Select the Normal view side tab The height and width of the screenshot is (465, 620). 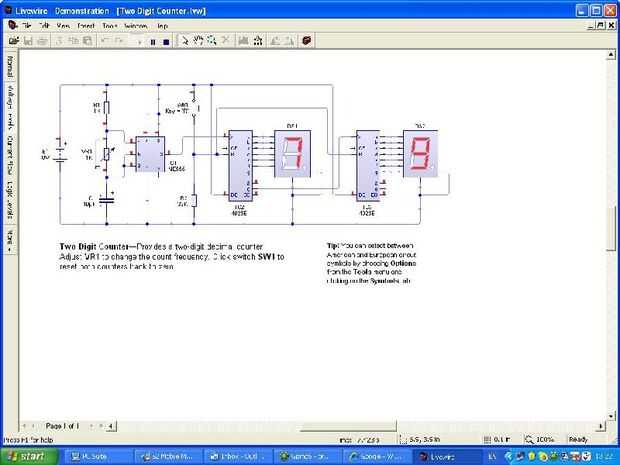click(x=10, y=66)
